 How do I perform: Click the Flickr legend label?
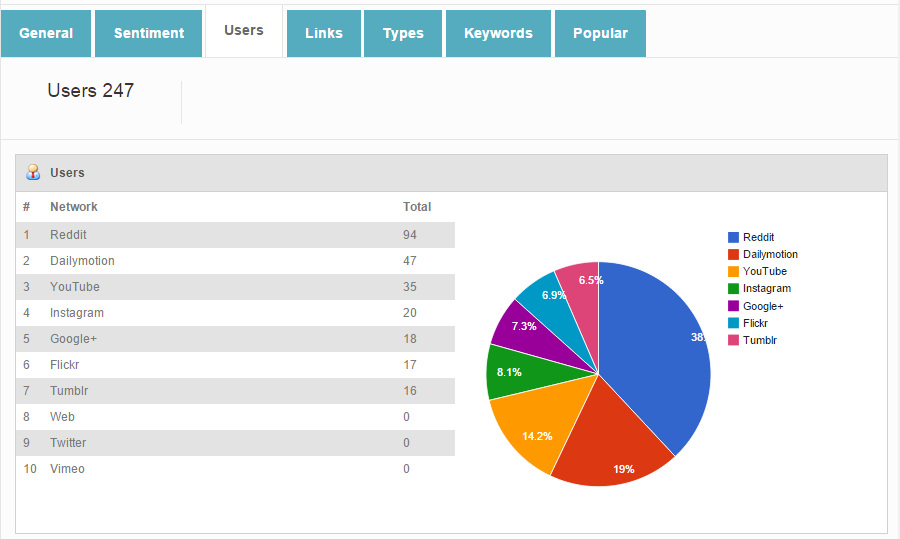(x=755, y=323)
